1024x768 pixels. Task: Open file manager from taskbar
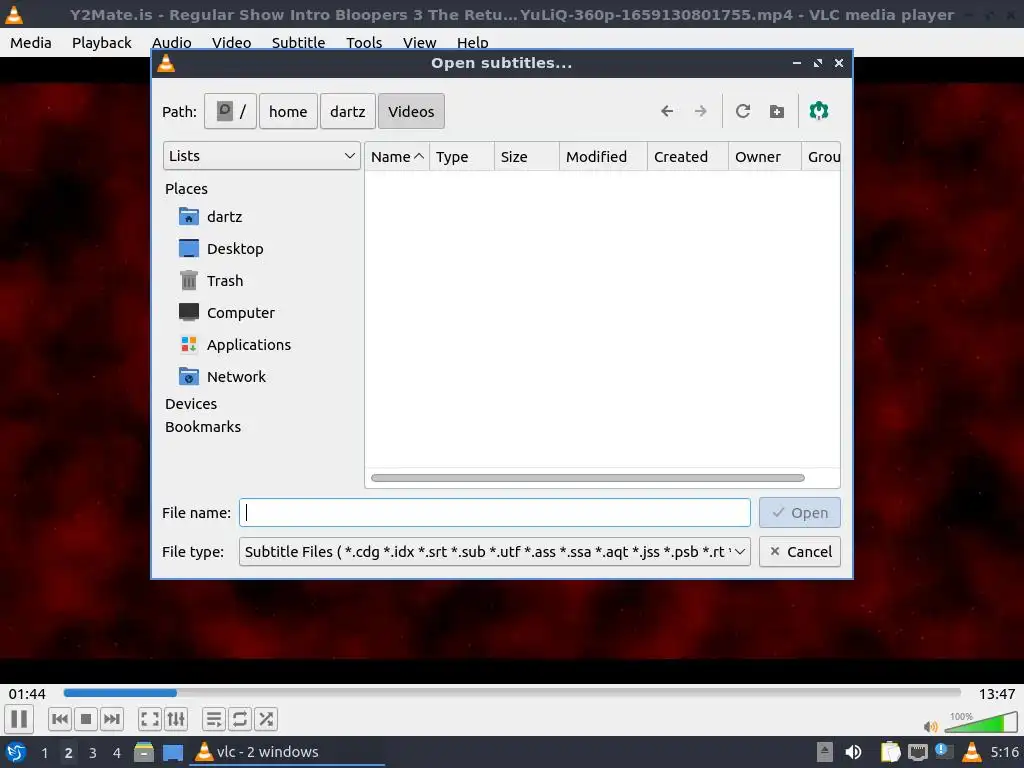coord(144,752)
